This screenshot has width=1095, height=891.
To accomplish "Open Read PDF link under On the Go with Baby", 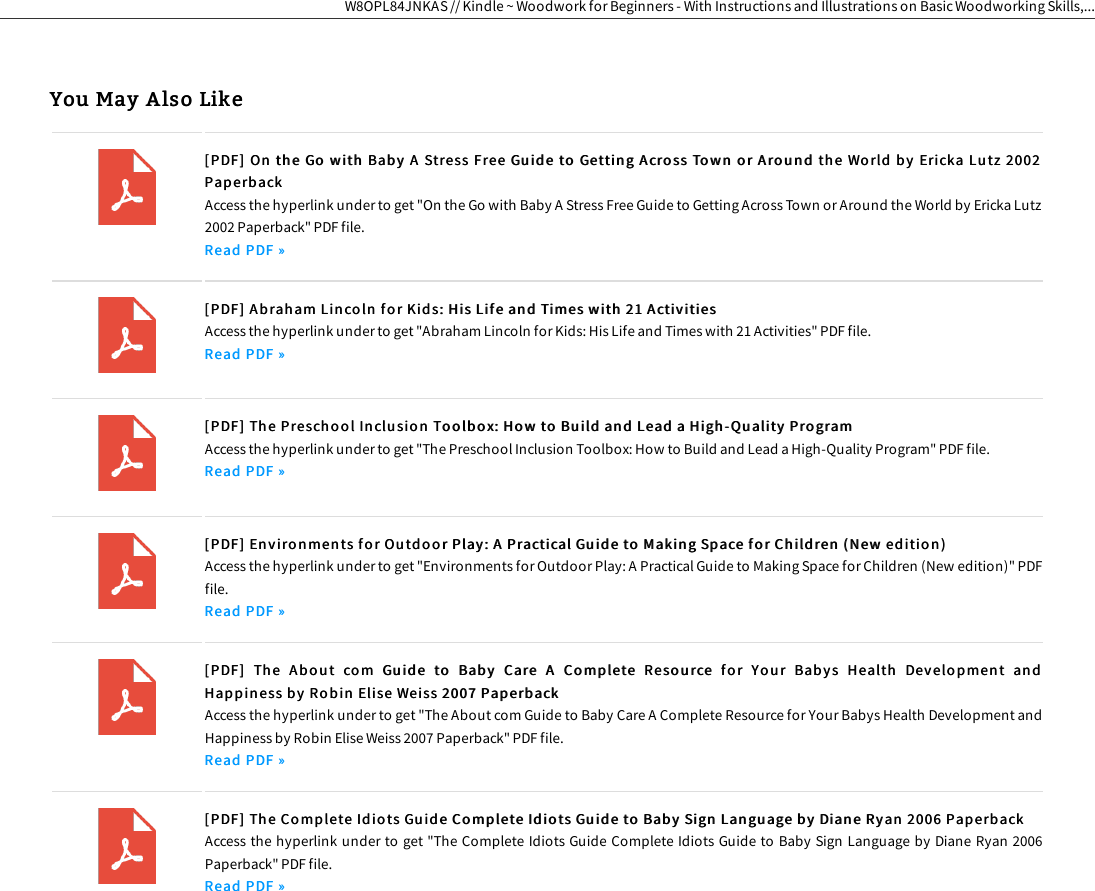I will [x=244, y=250].
